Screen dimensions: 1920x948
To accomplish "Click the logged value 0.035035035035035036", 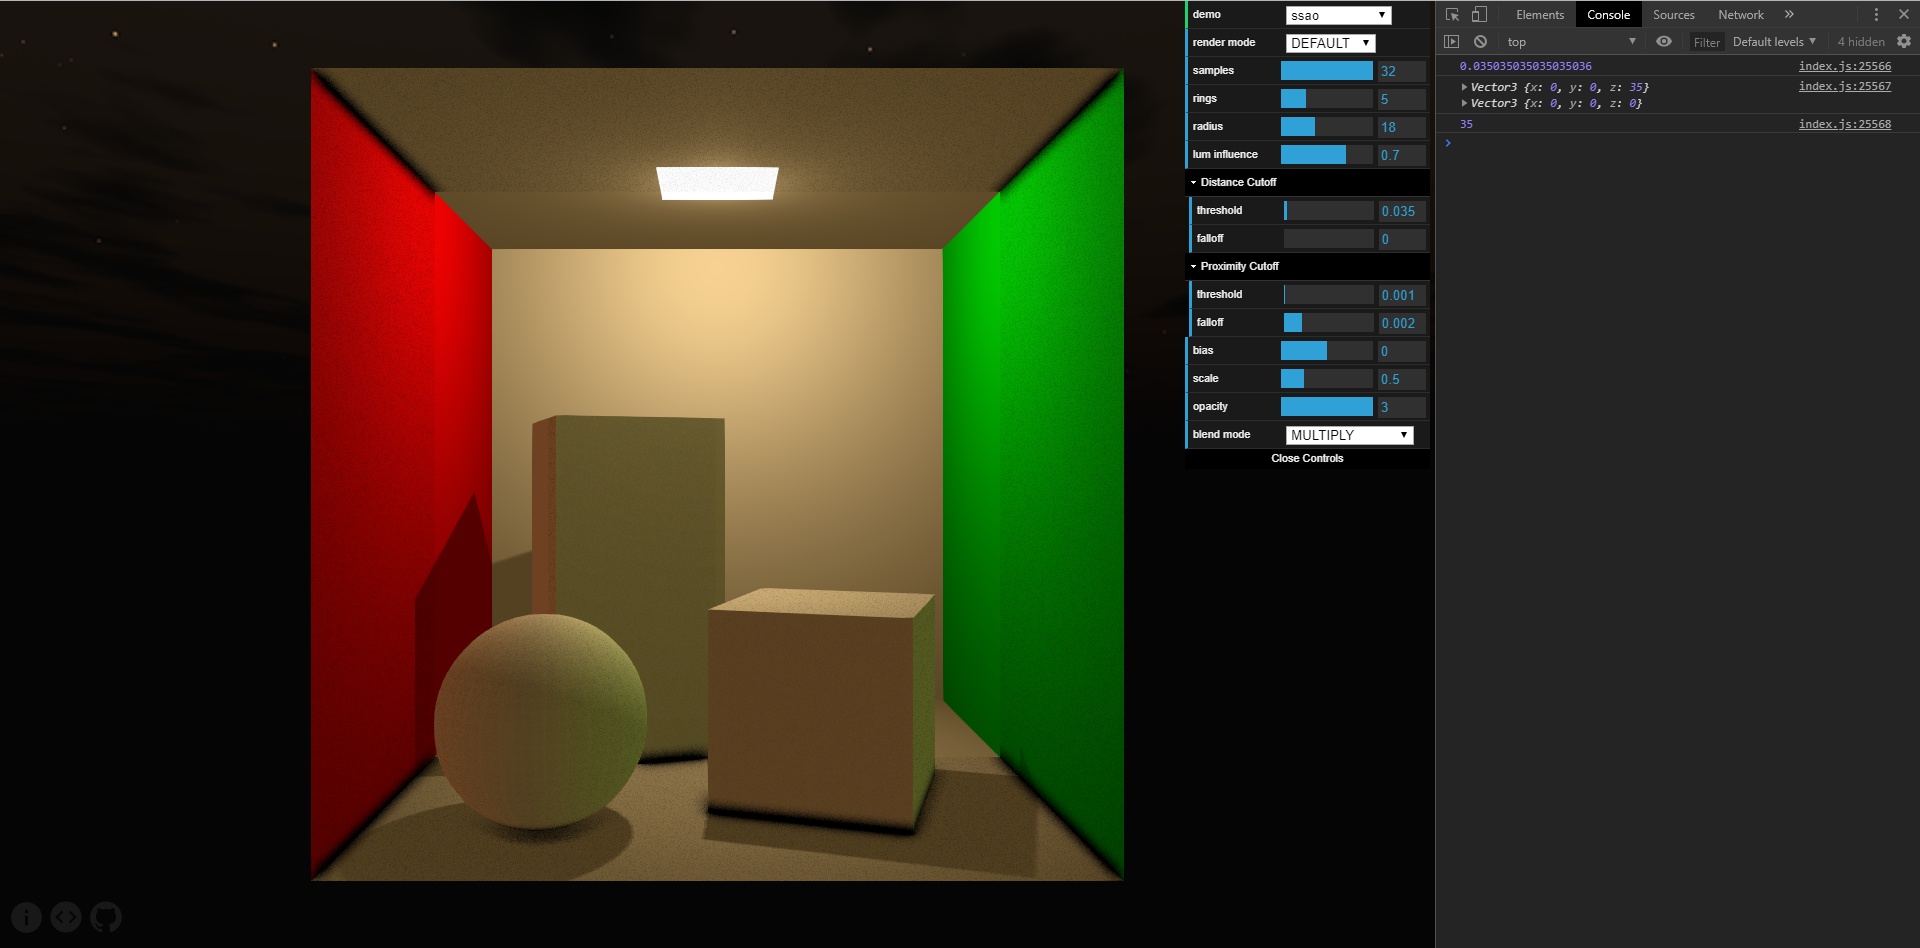I will pos(1525,66).
